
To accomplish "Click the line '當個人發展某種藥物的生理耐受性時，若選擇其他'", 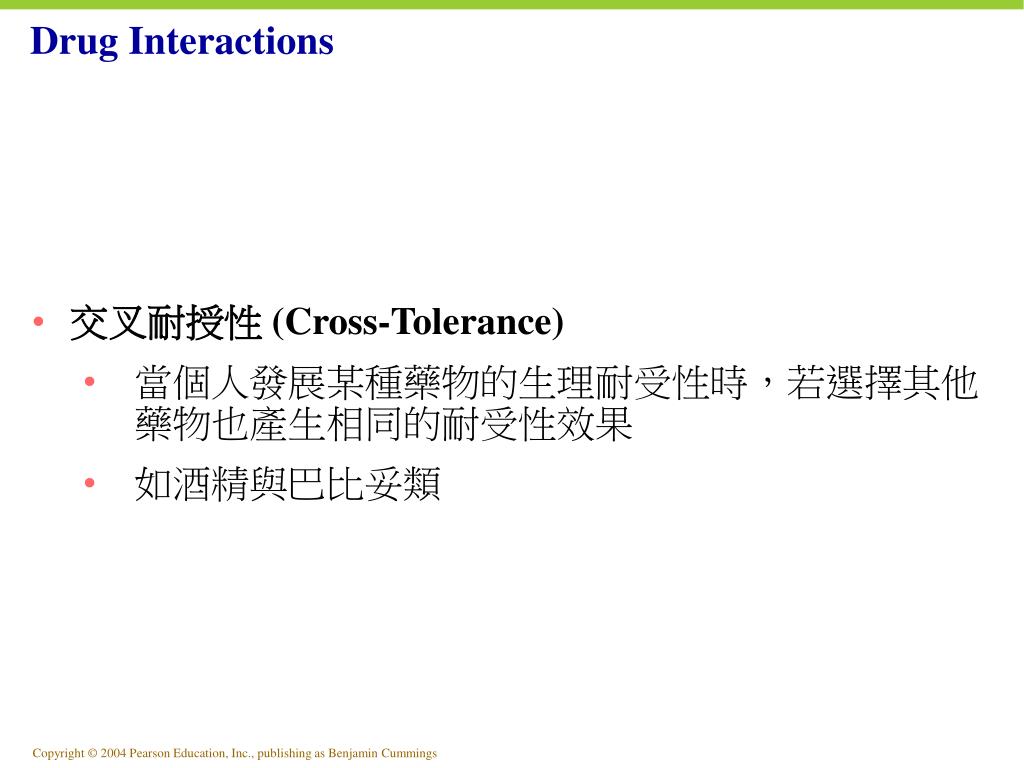I will coord(556,383).
